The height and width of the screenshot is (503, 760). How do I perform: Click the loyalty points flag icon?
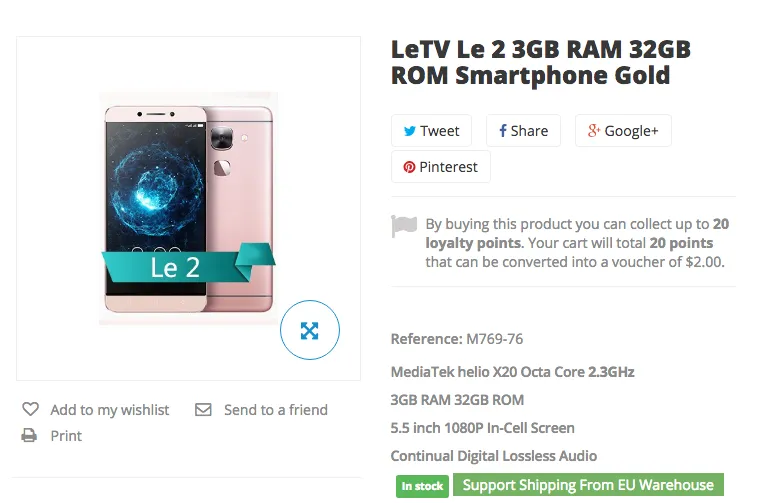404,227
